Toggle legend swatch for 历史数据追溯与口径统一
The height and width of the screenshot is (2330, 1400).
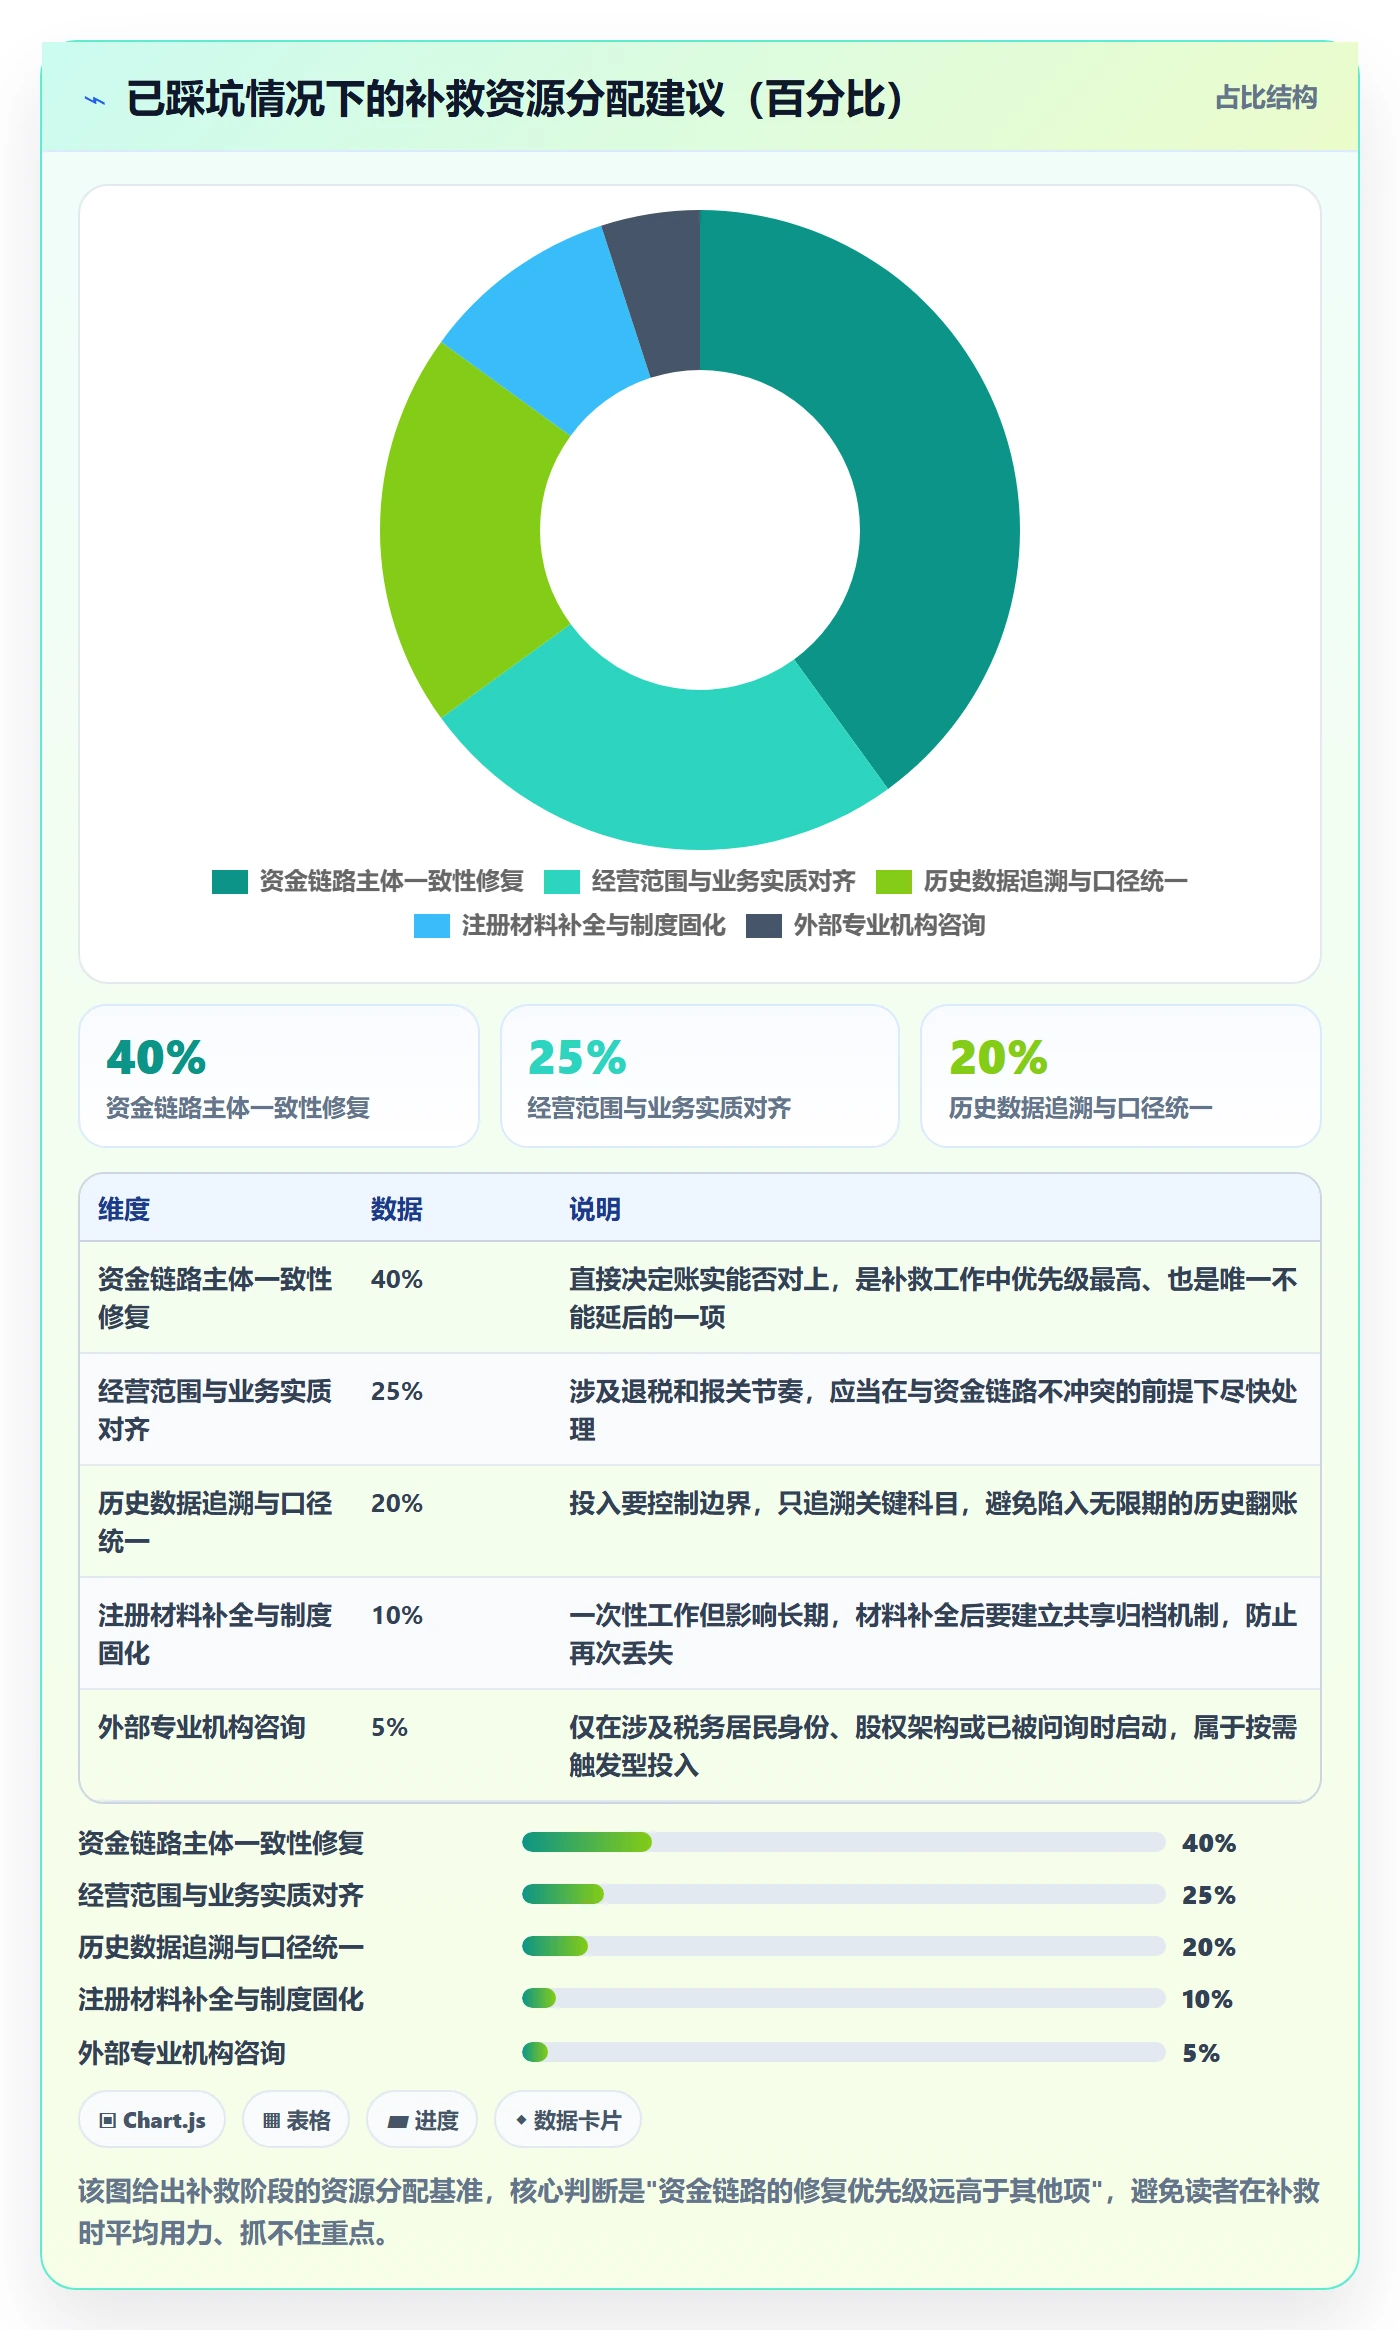[893, 882]
